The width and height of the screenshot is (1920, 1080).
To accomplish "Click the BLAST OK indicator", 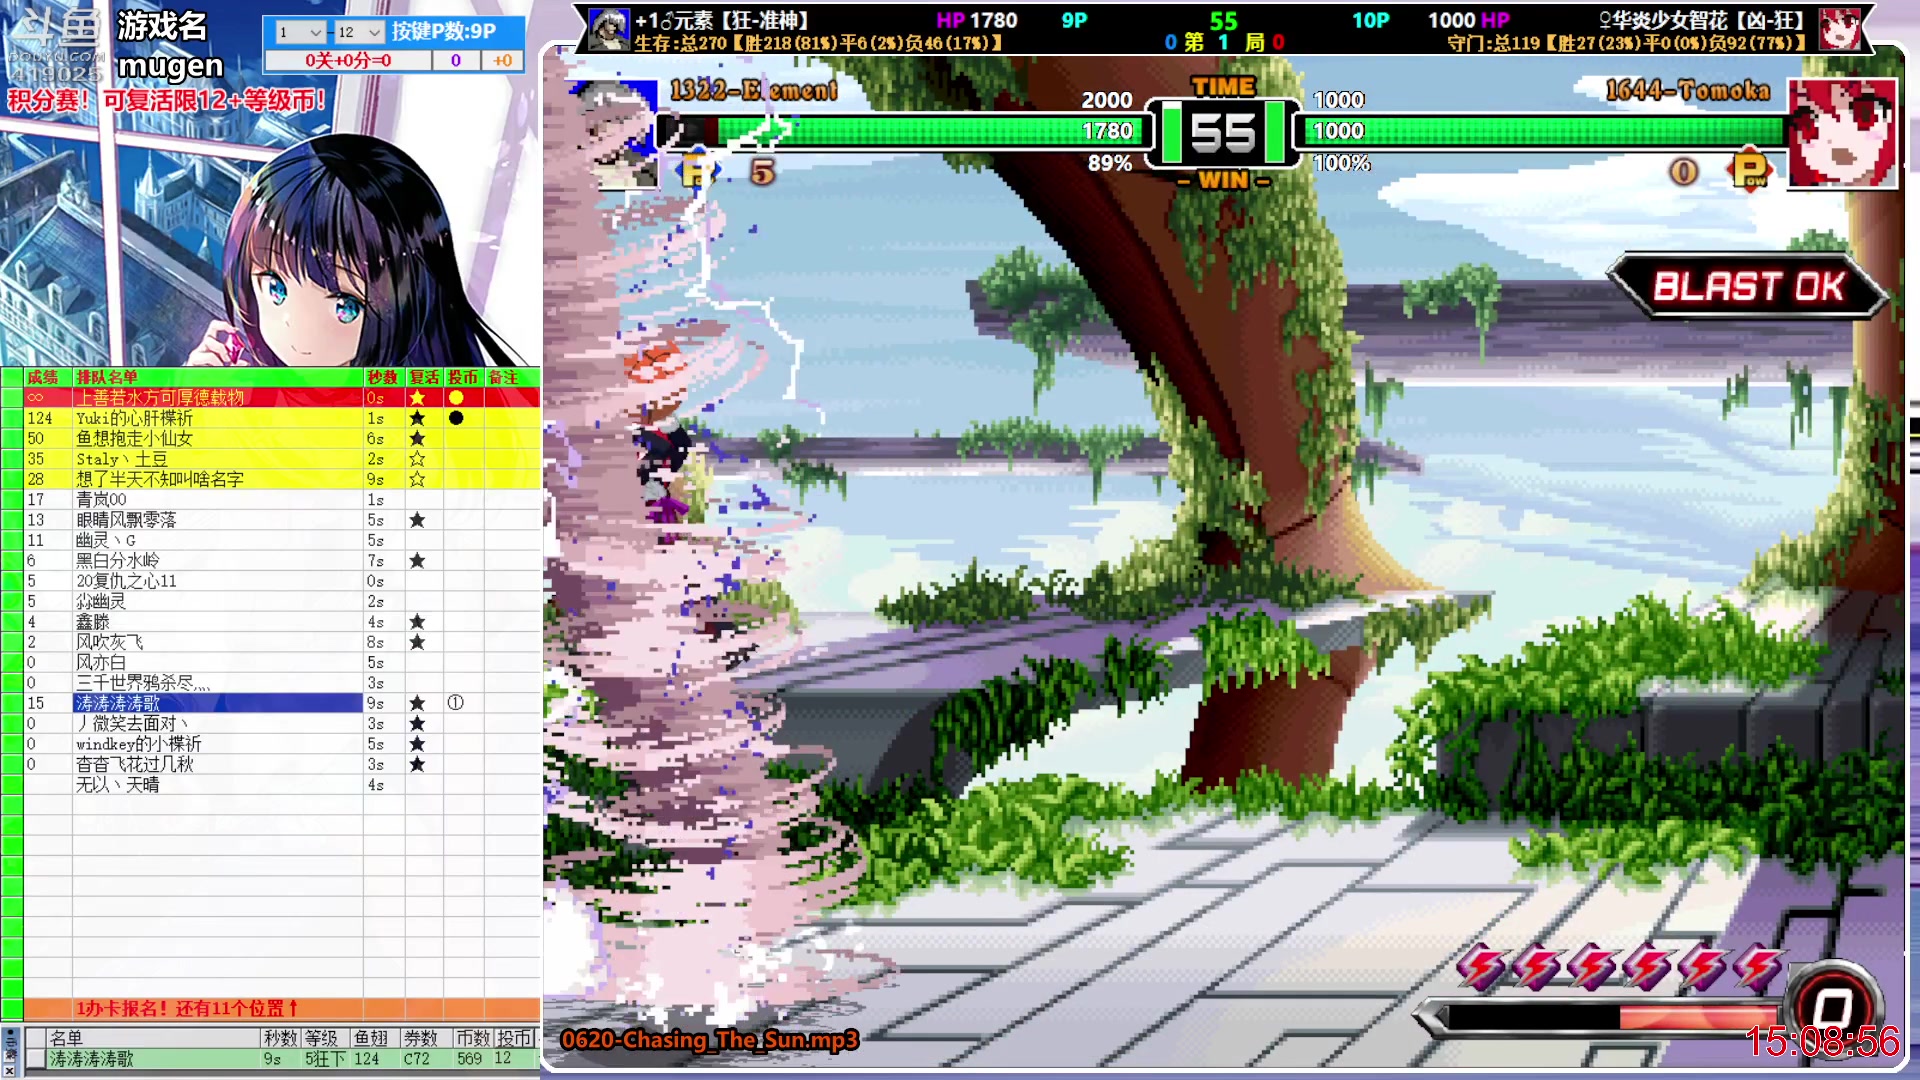I will (x=1747, y=287).
